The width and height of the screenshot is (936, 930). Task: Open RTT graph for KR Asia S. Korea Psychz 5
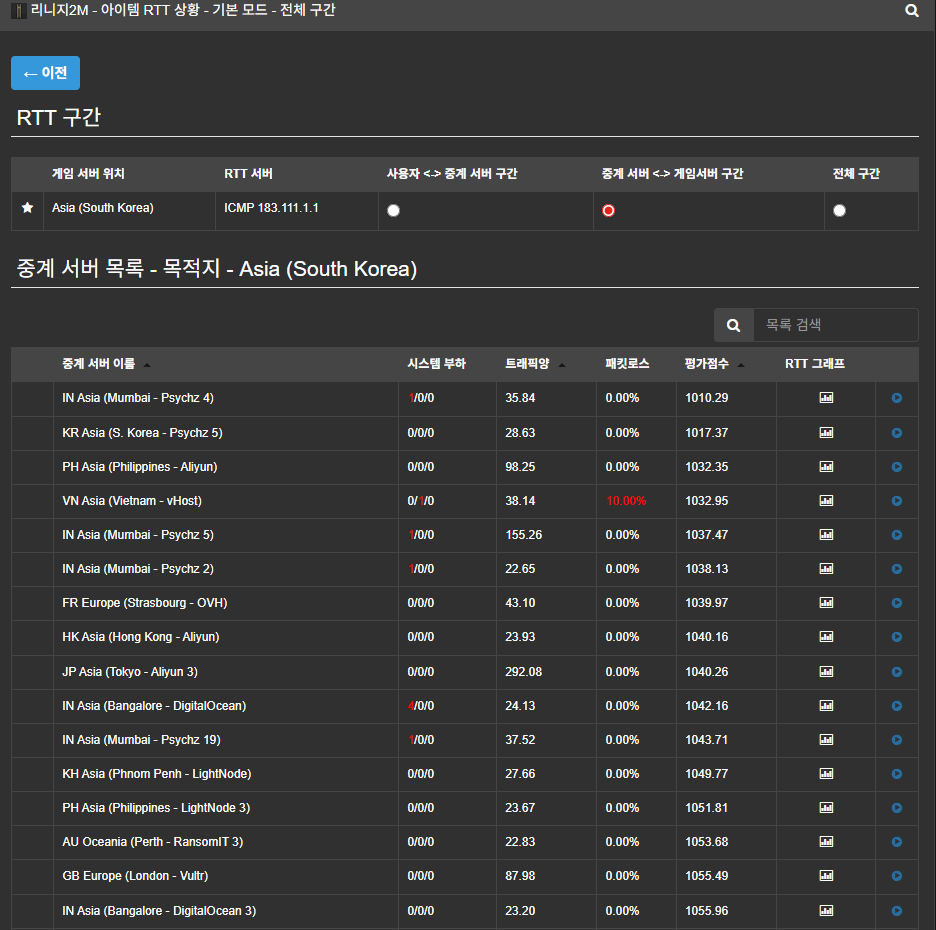pos(826,433)
